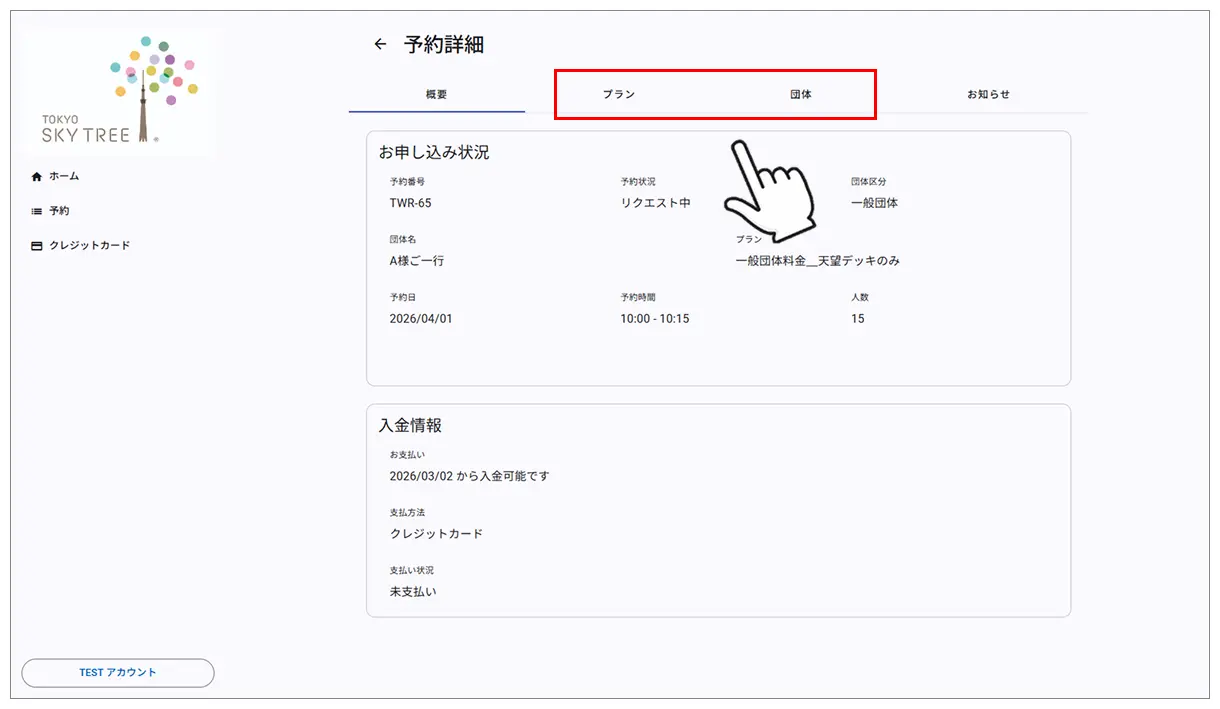View the お知らせ tab
This screenshot has width=1220, height=709.
coord(989,93)
